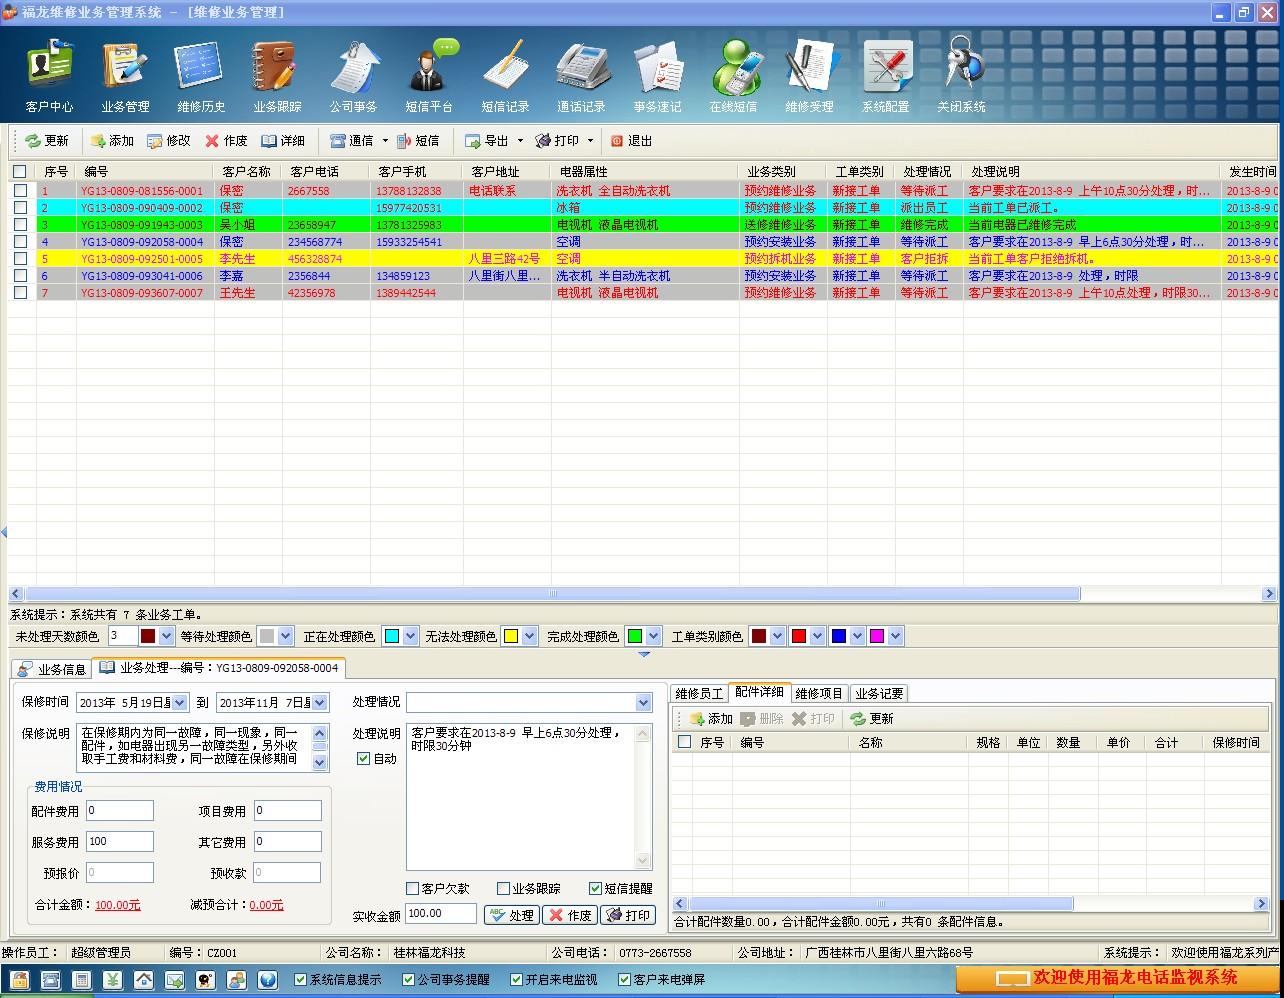Open the 维修受理 module
1284x998 pixels.
pyautogui.click(x=809, y=77)
